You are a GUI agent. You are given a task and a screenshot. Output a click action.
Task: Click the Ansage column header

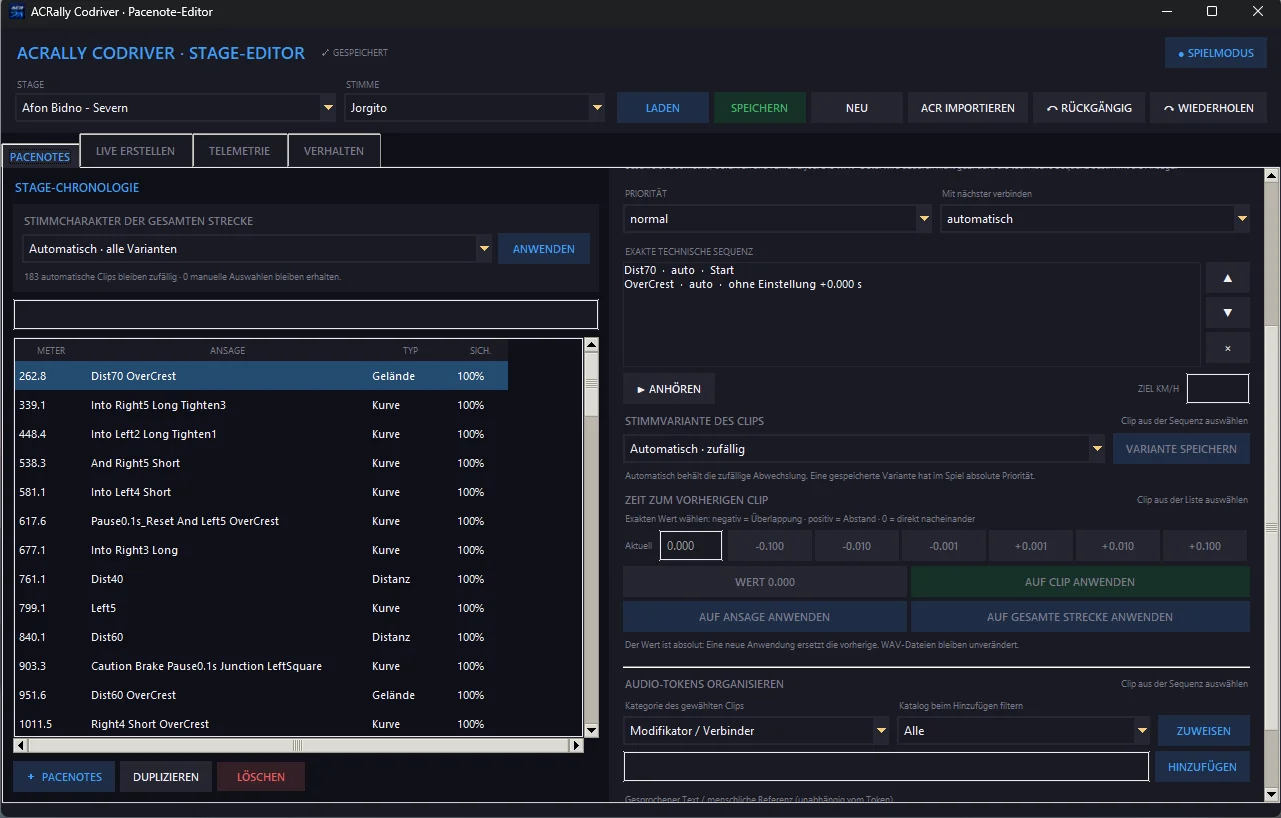coord(227,351)
